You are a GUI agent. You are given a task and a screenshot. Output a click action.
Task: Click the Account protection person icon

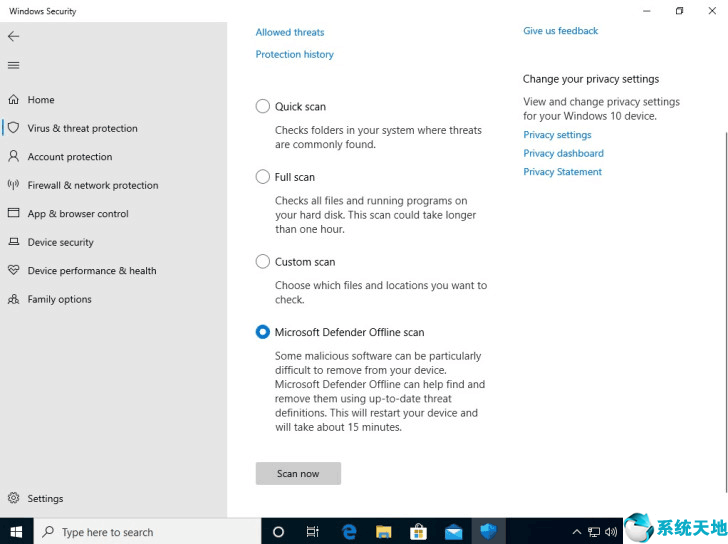pos(14,156)
